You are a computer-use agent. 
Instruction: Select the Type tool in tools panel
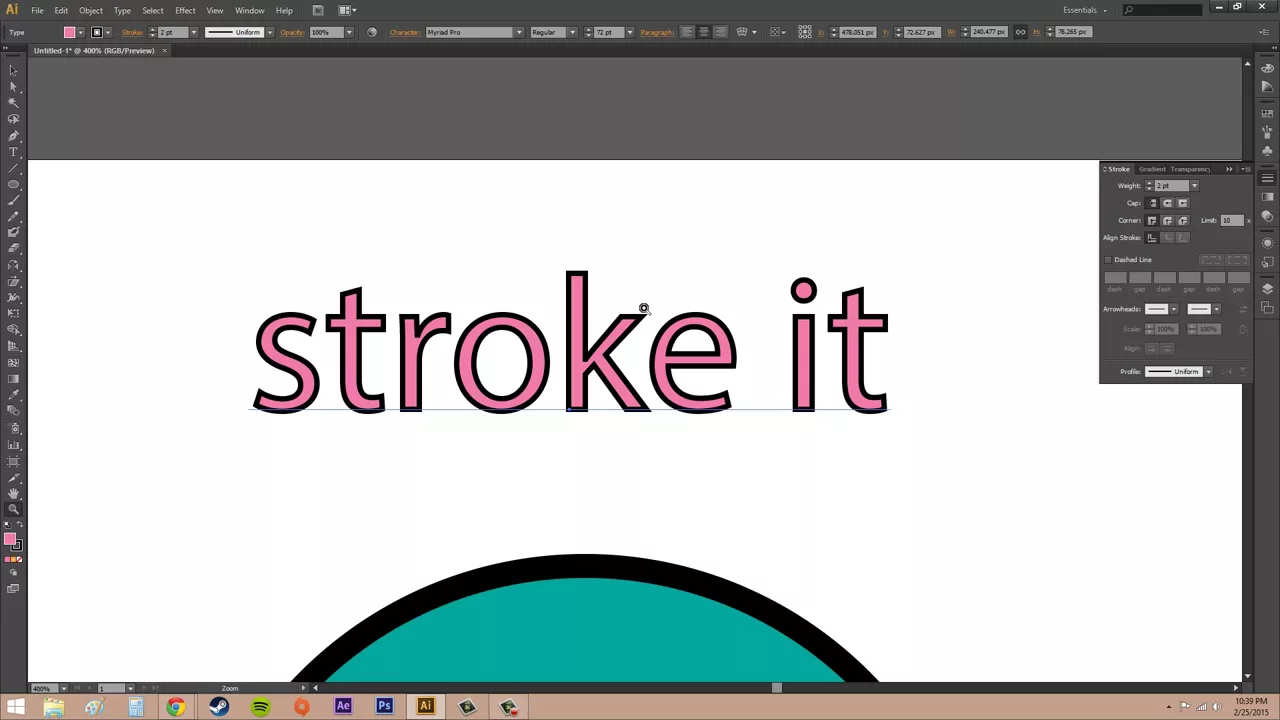point(13,152)
